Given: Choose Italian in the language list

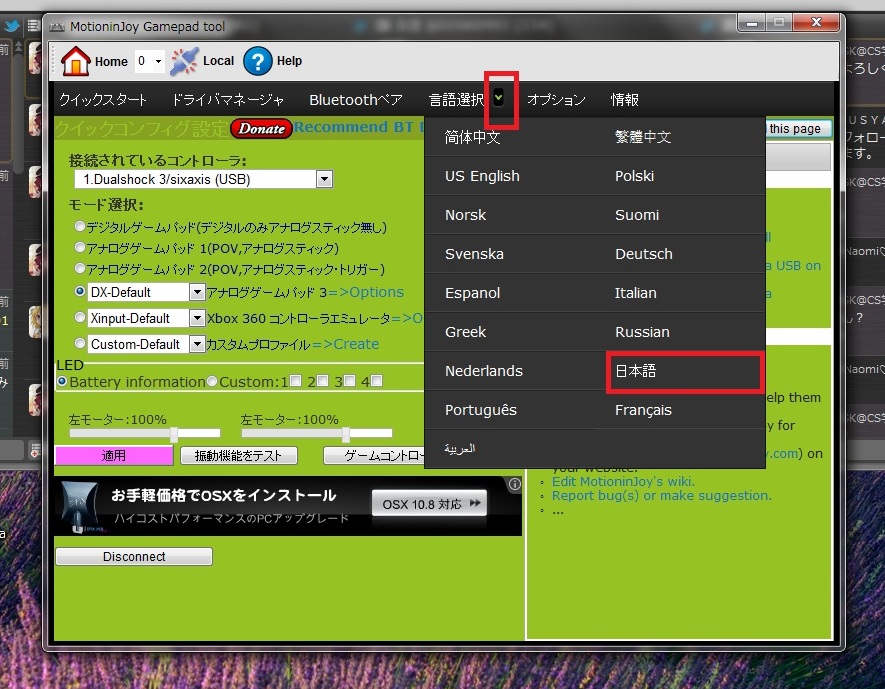Looking at the screenshot, I should [x=680, y=293].
